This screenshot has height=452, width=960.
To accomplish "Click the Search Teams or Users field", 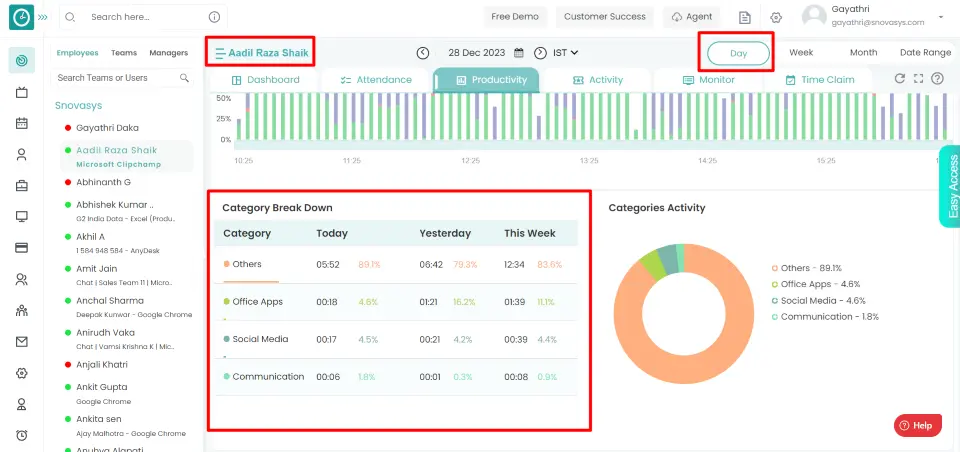I will click(122, 78).
